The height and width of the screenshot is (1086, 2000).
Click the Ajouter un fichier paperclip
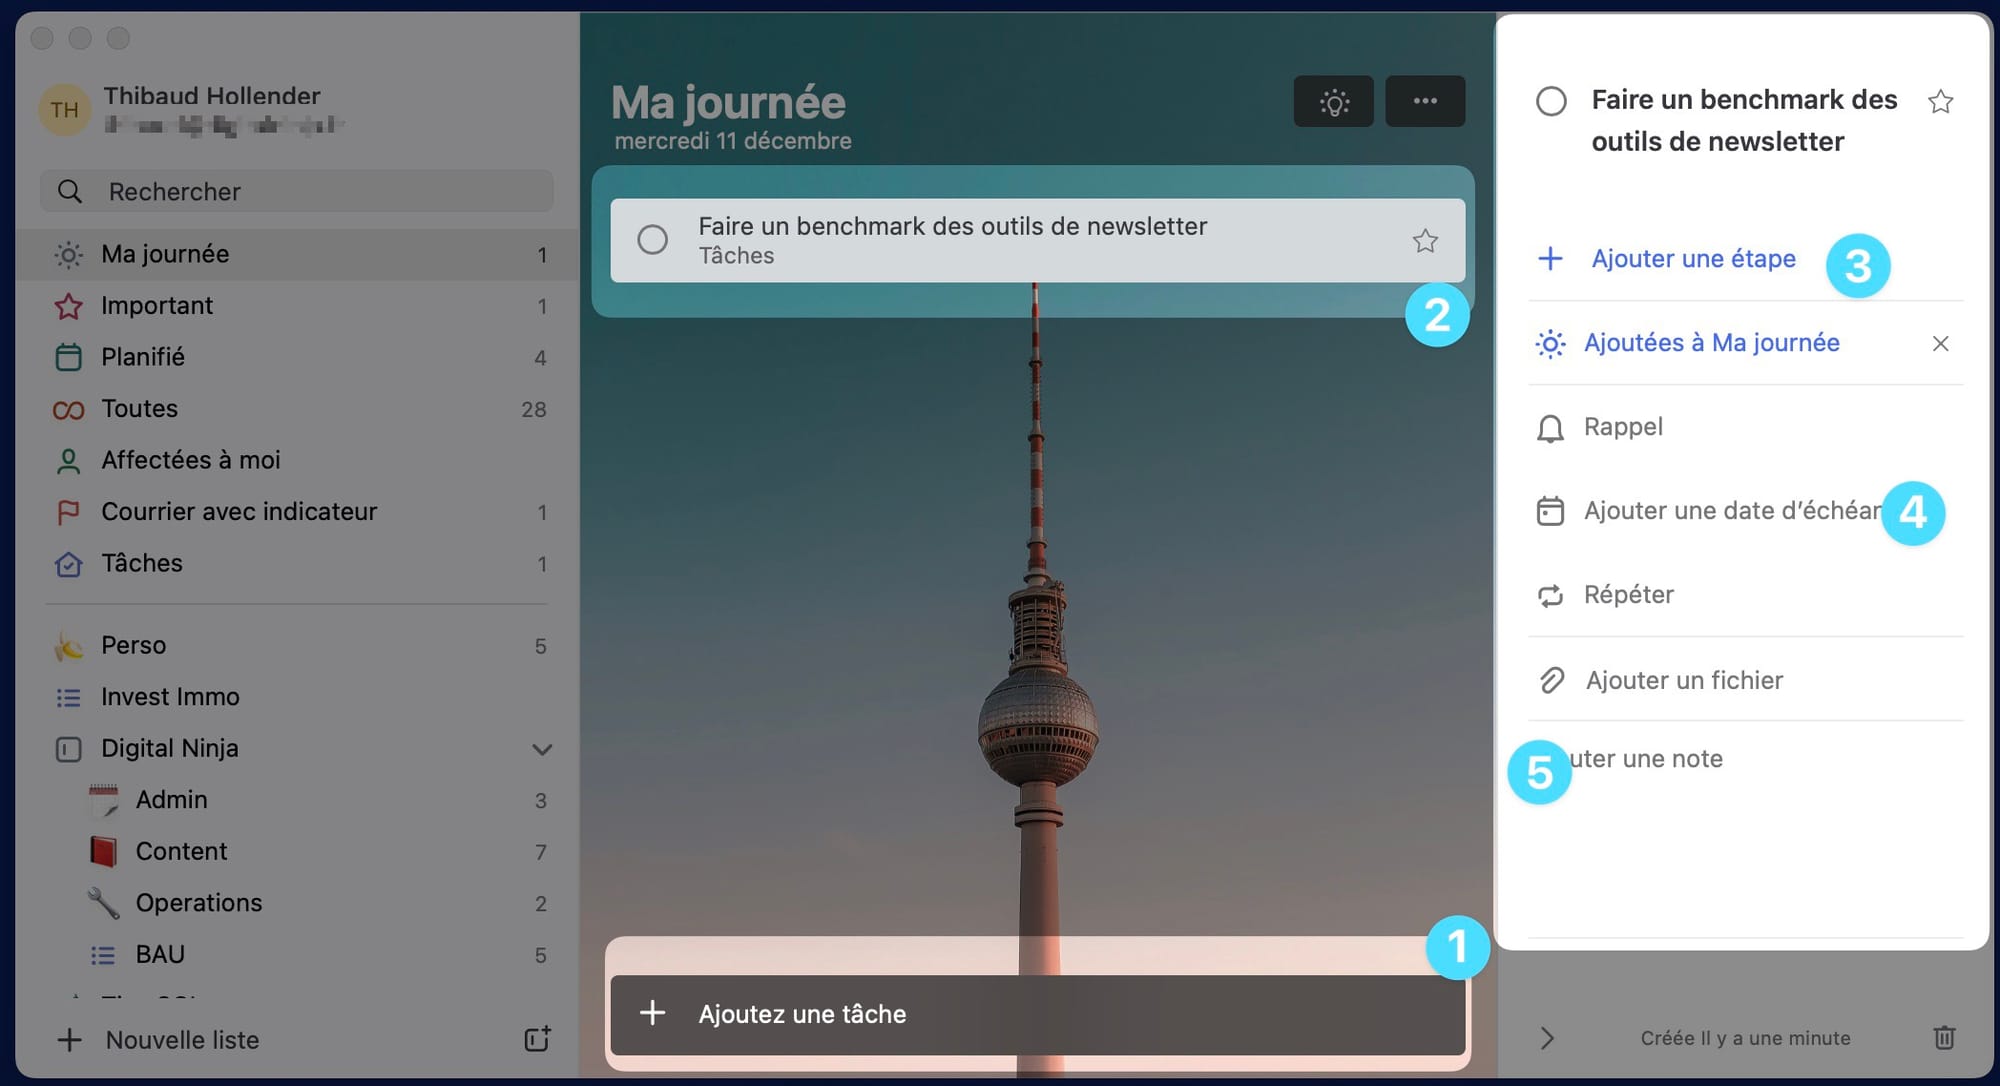pos(1551,680)
